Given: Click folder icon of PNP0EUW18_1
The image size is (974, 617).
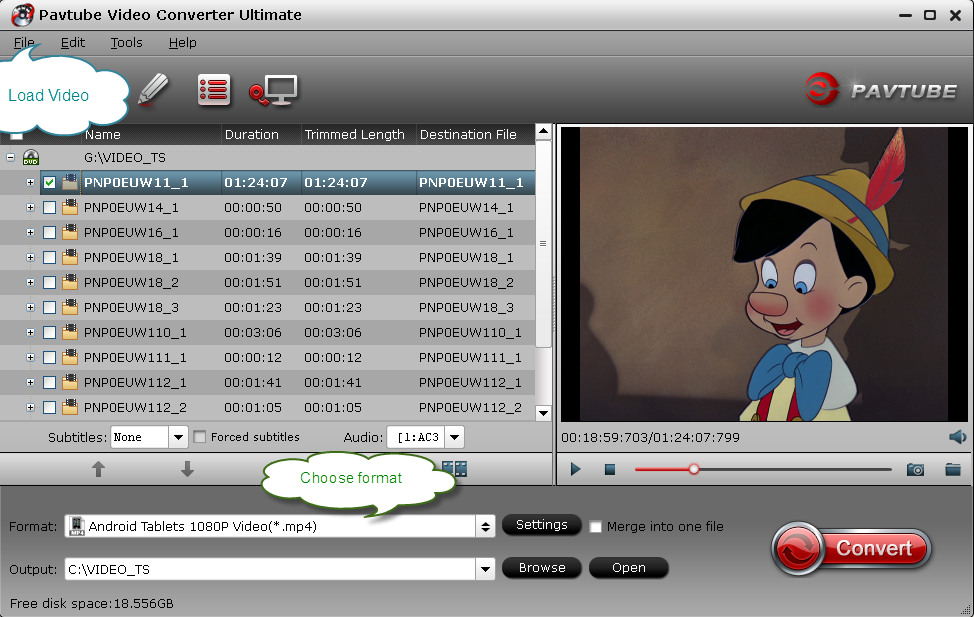Looking at the screenshot, I should (x=70, y=257).
